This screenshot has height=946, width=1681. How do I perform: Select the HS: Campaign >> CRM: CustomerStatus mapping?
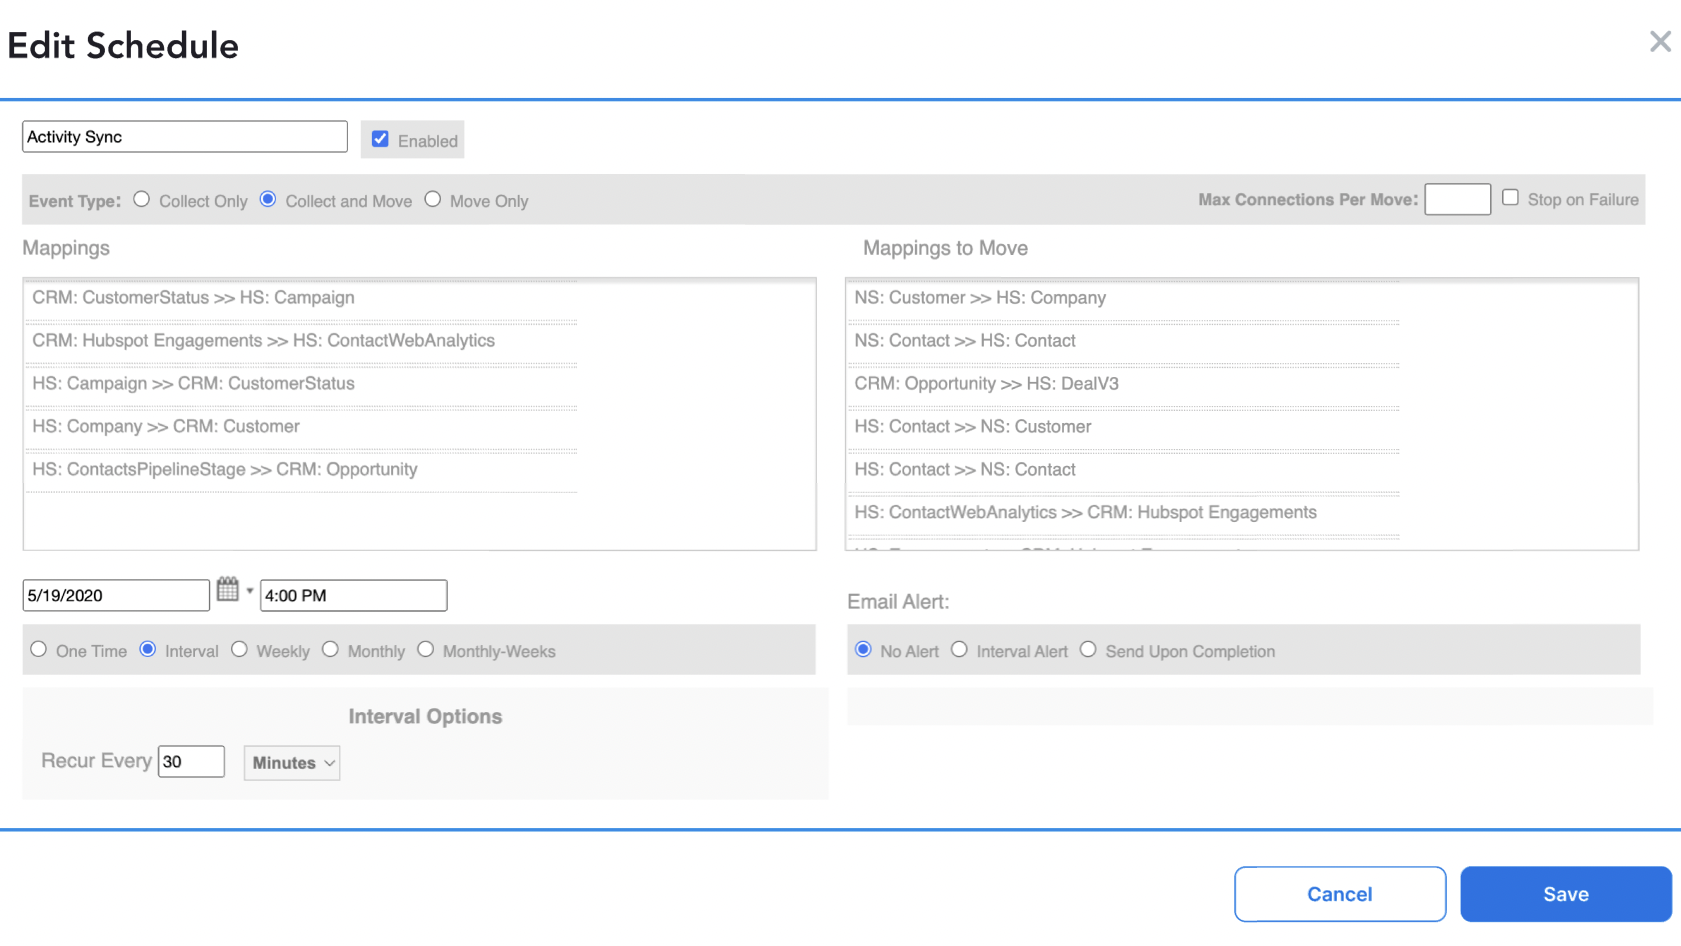[192, 383]
